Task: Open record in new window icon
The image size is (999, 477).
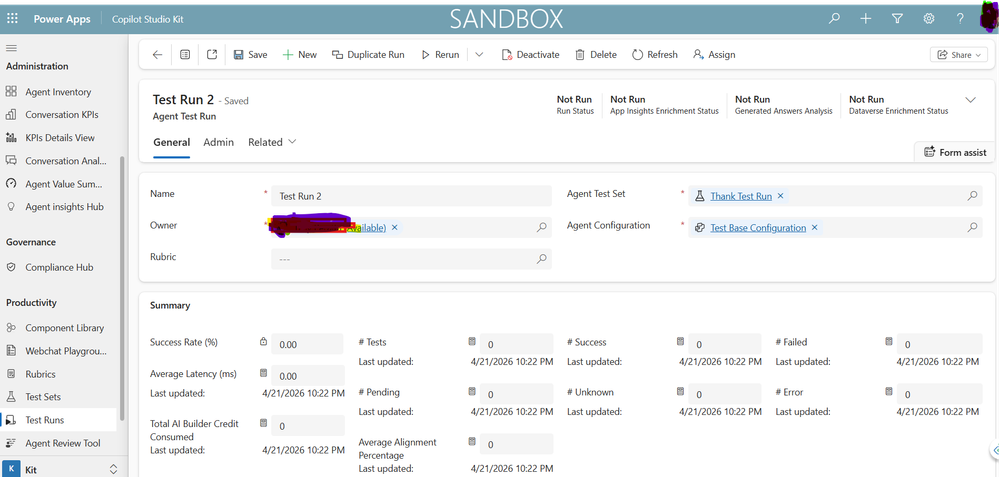Action: [212, 55]
